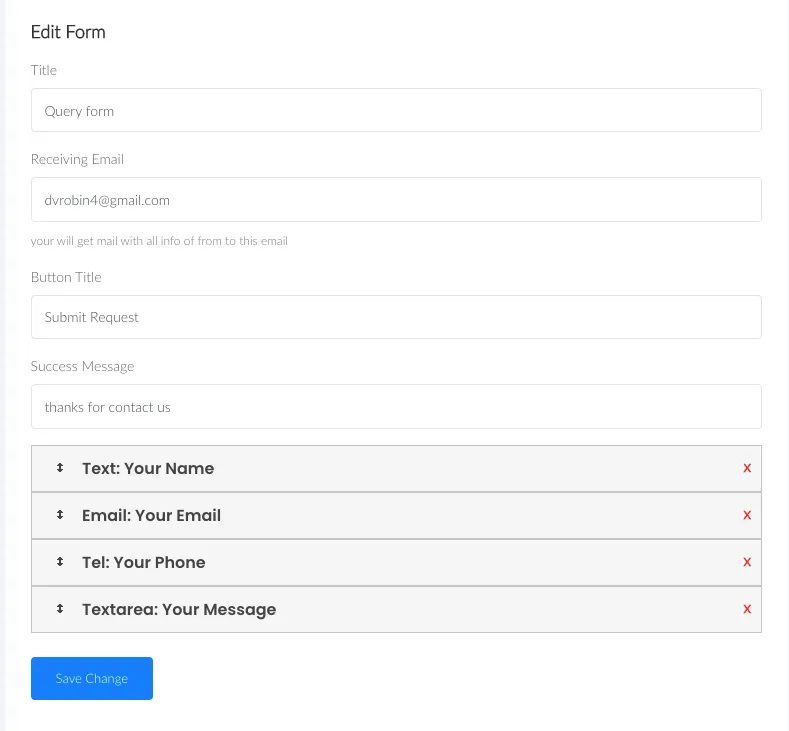Viewport: 789px width, 731px height.
Task: Click the Receiving Email input field
Action: point(396,199)
